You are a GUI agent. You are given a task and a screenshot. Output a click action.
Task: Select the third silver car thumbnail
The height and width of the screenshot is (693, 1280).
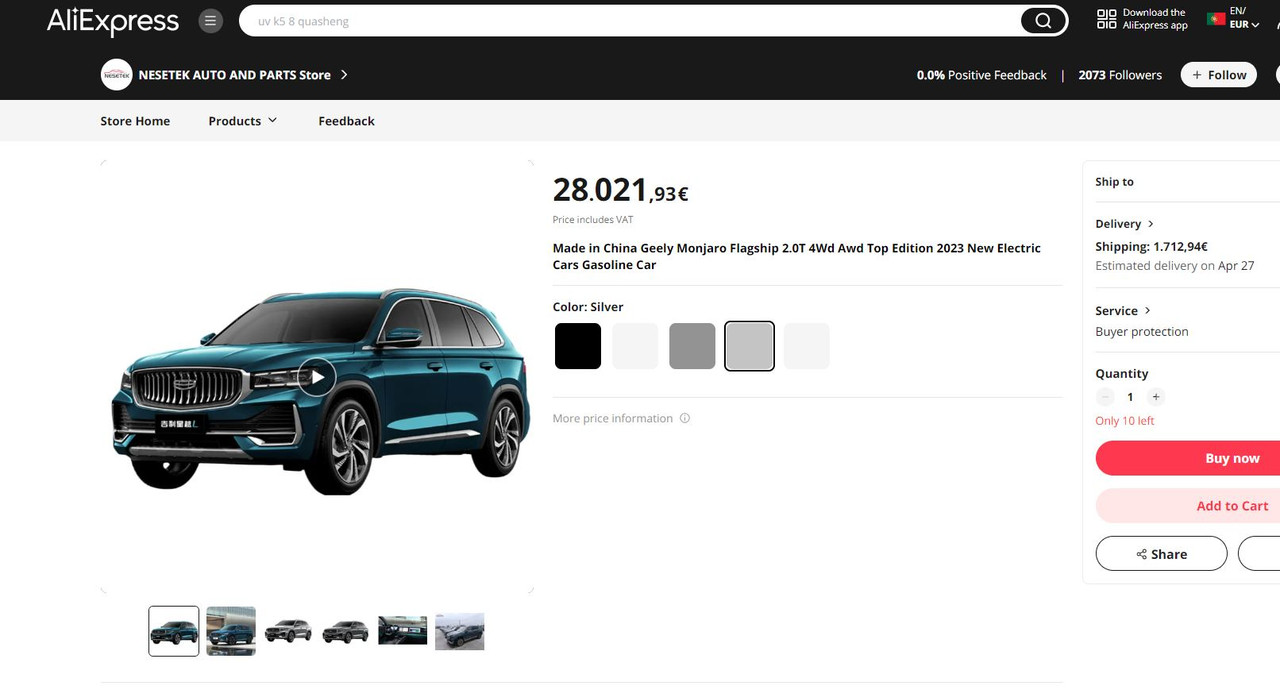tap(288, 631)
